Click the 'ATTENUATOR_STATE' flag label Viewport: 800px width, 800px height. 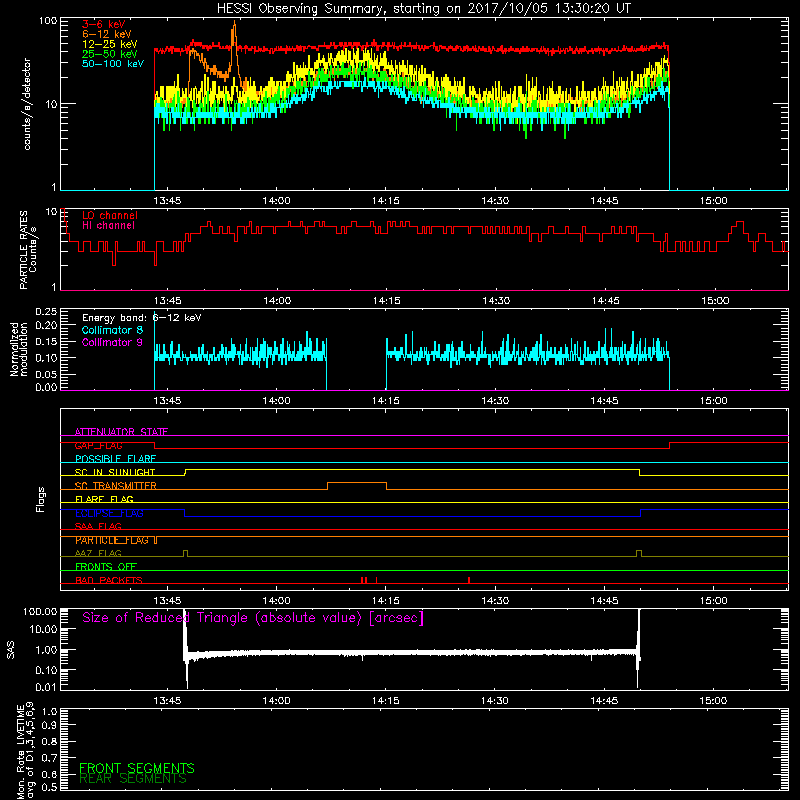tap(121, 432)
